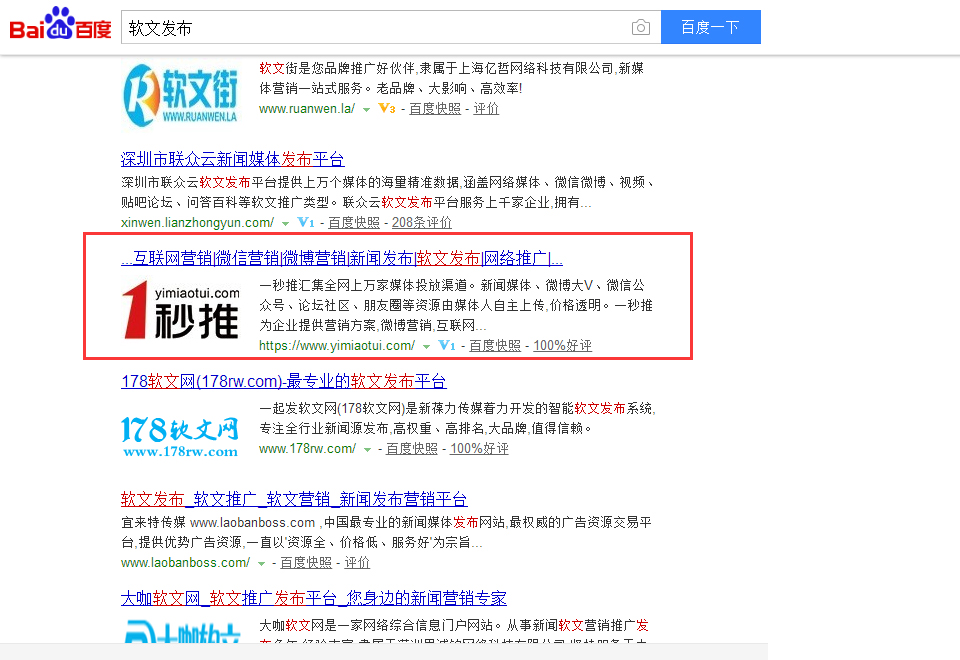
Task: Open 百度快照 for the ruanwen.la result
Action: pos(435,108)
